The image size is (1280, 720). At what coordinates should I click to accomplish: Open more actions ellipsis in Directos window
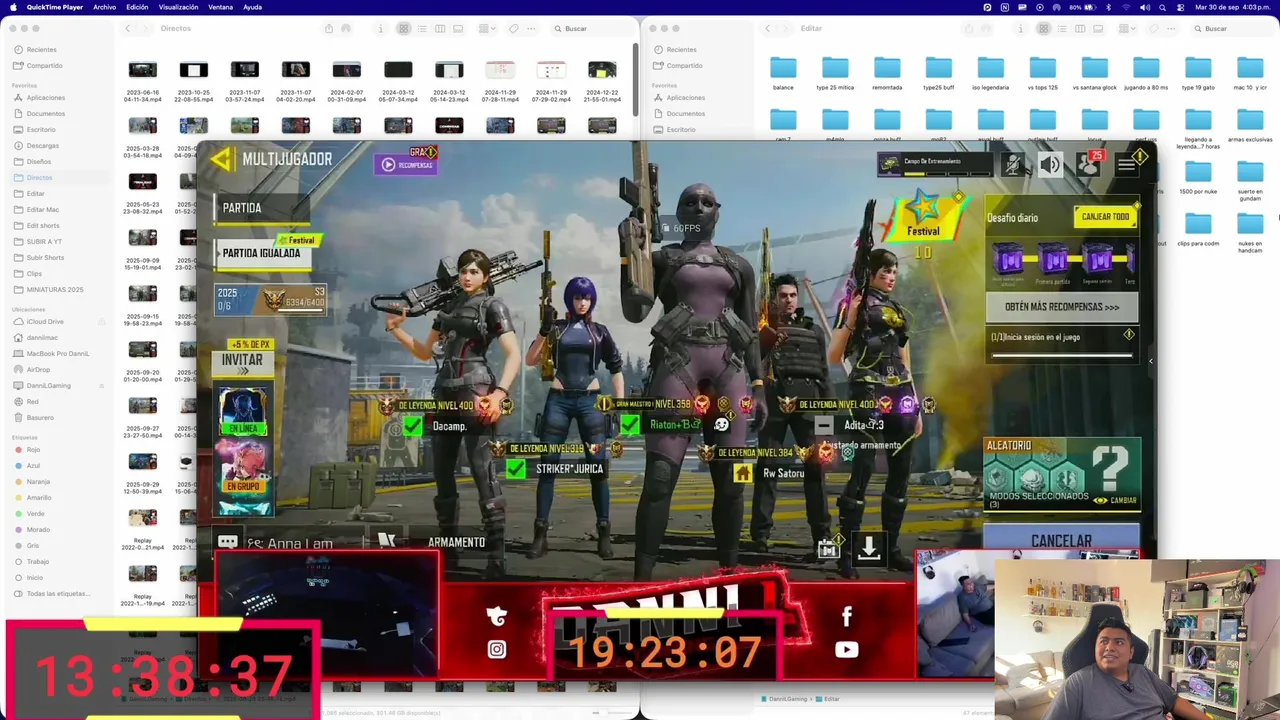coord(531,28)
